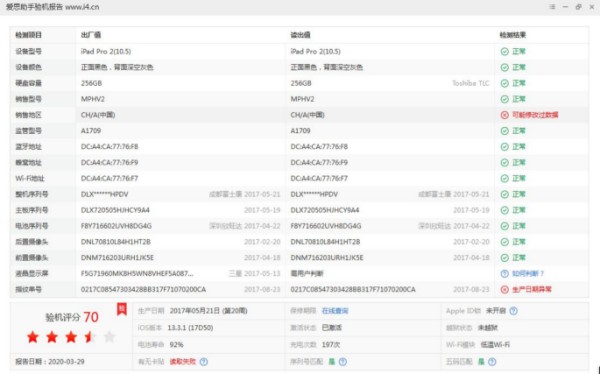Click the red X icon in the 指纹串号 row

(504, 289)
